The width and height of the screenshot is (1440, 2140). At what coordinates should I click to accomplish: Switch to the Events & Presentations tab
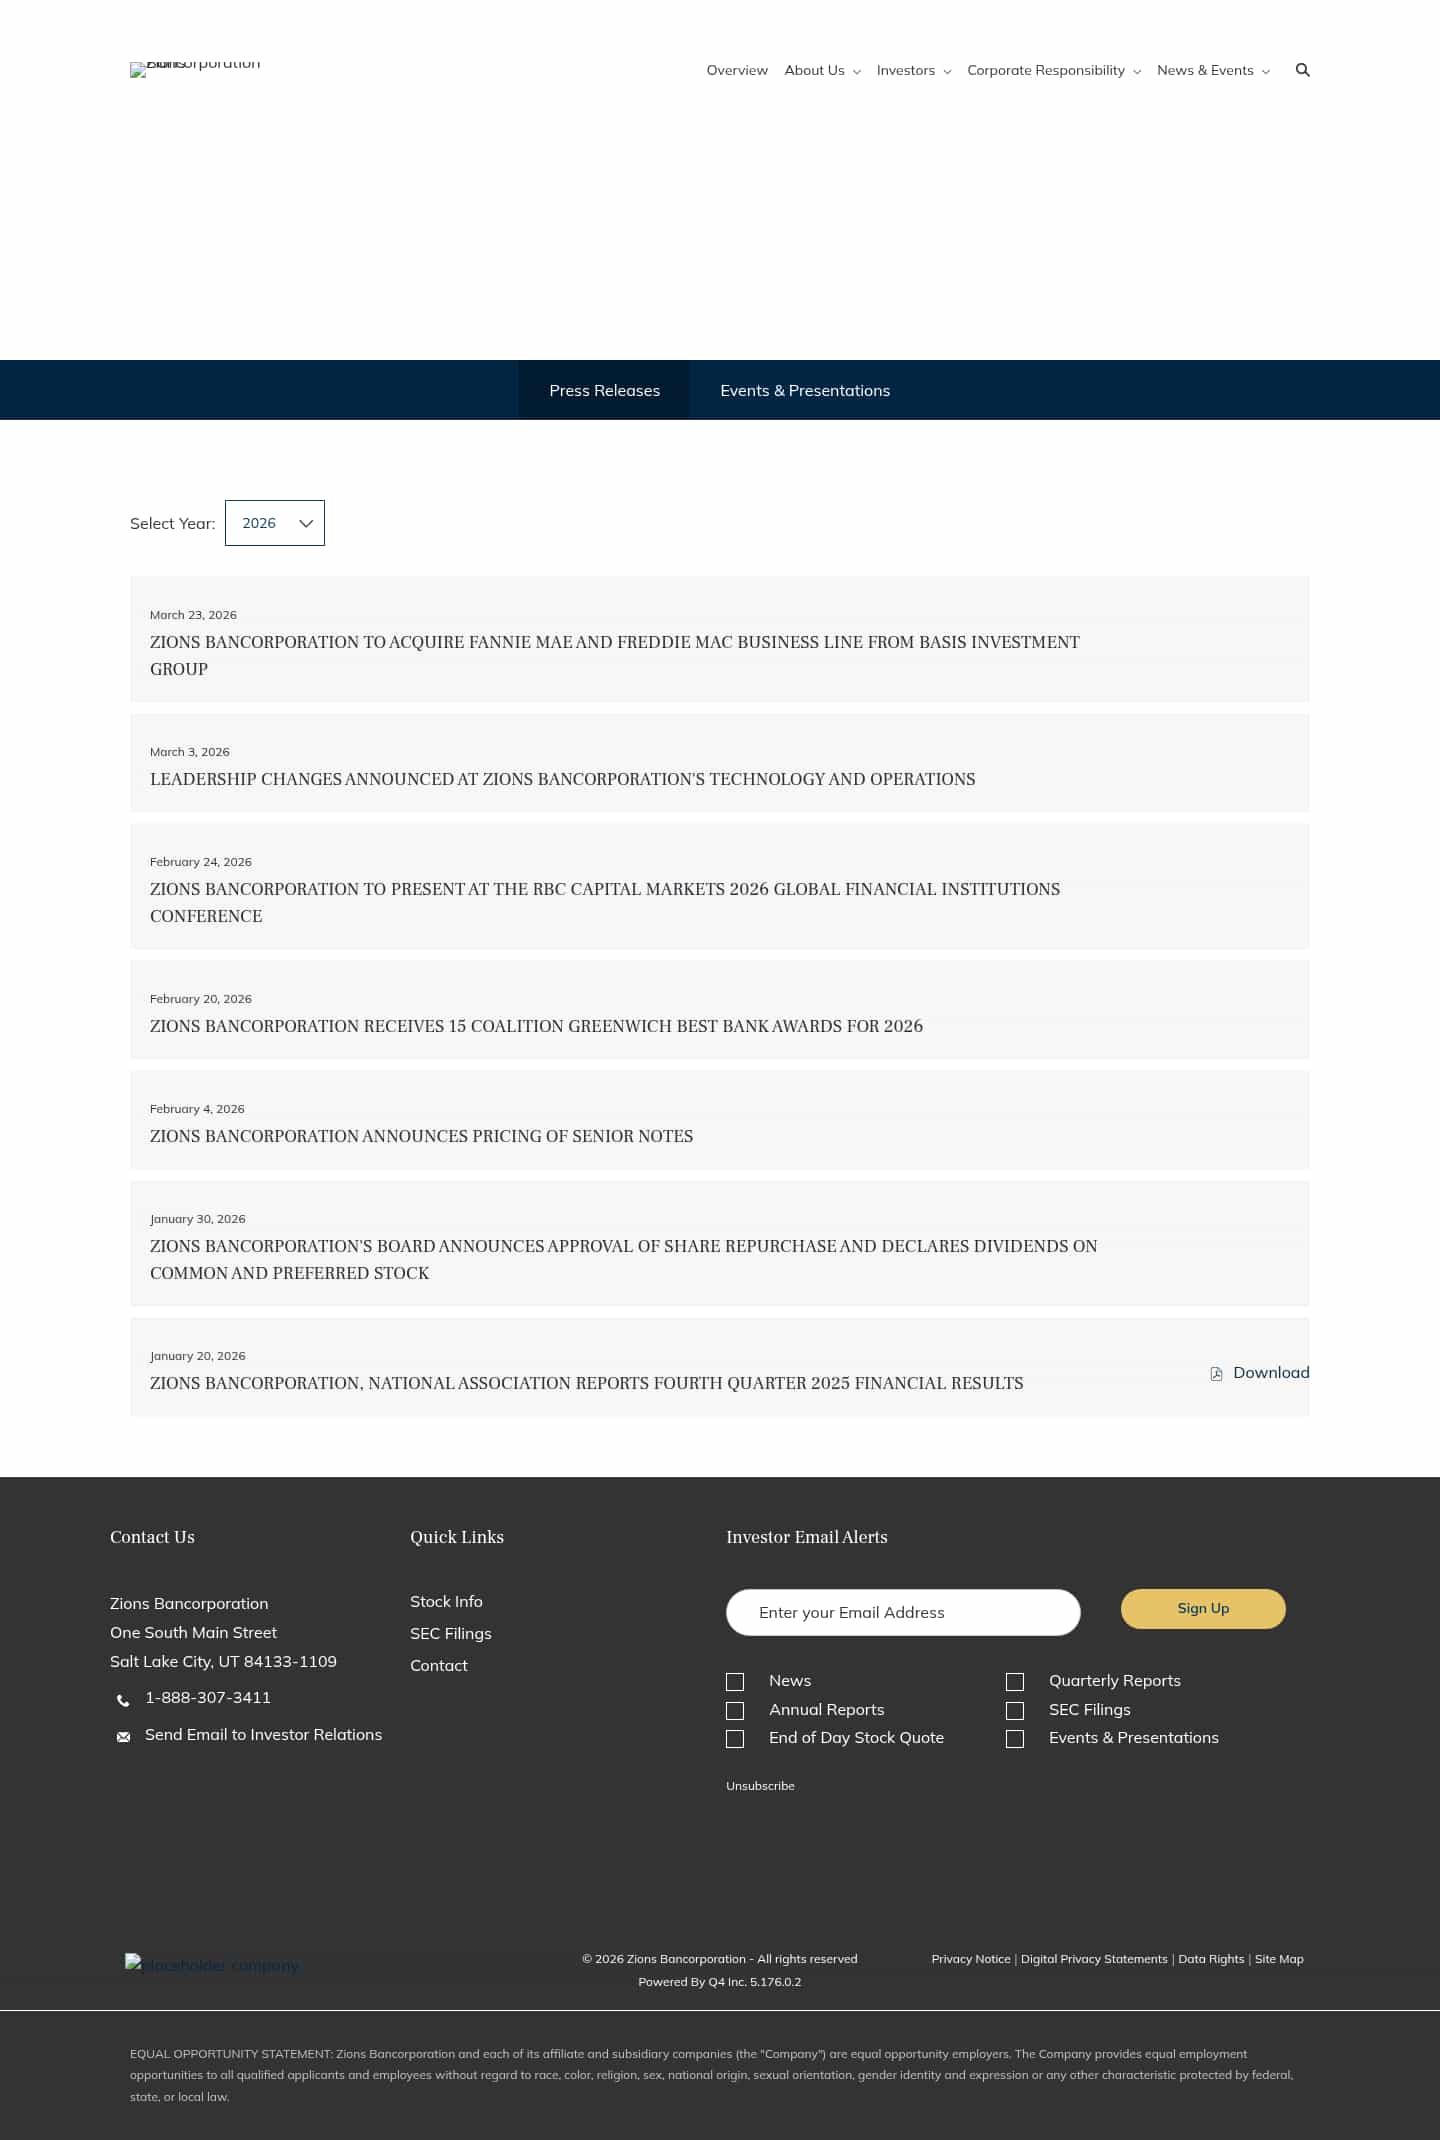[805, 390]
